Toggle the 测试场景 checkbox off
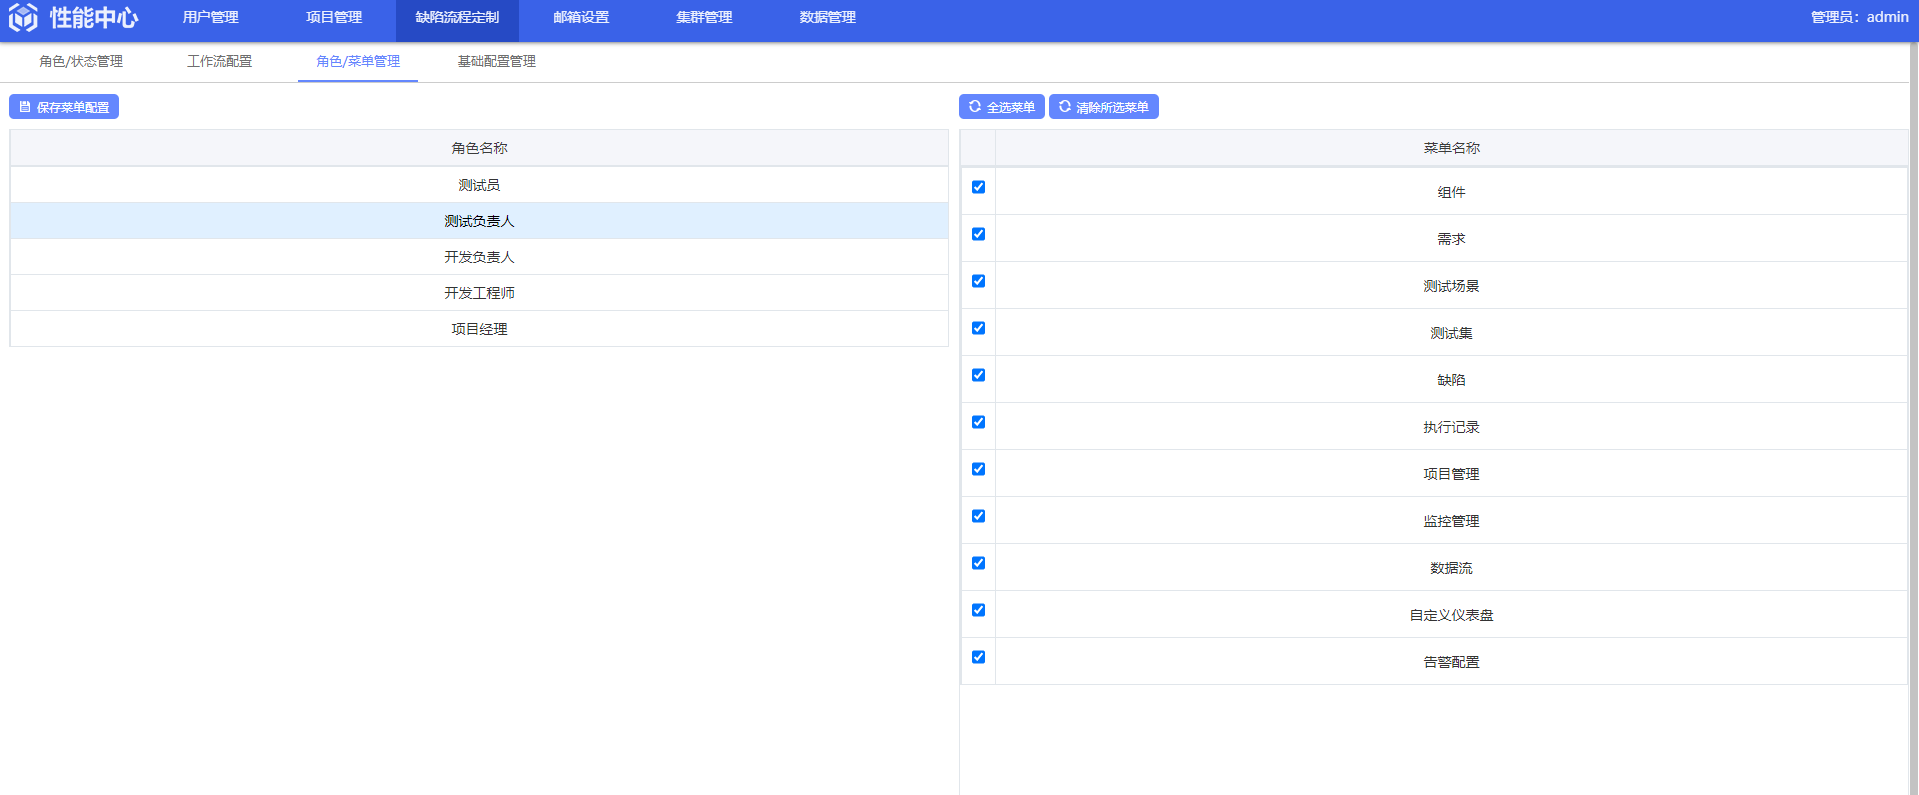 coord(978,281)
